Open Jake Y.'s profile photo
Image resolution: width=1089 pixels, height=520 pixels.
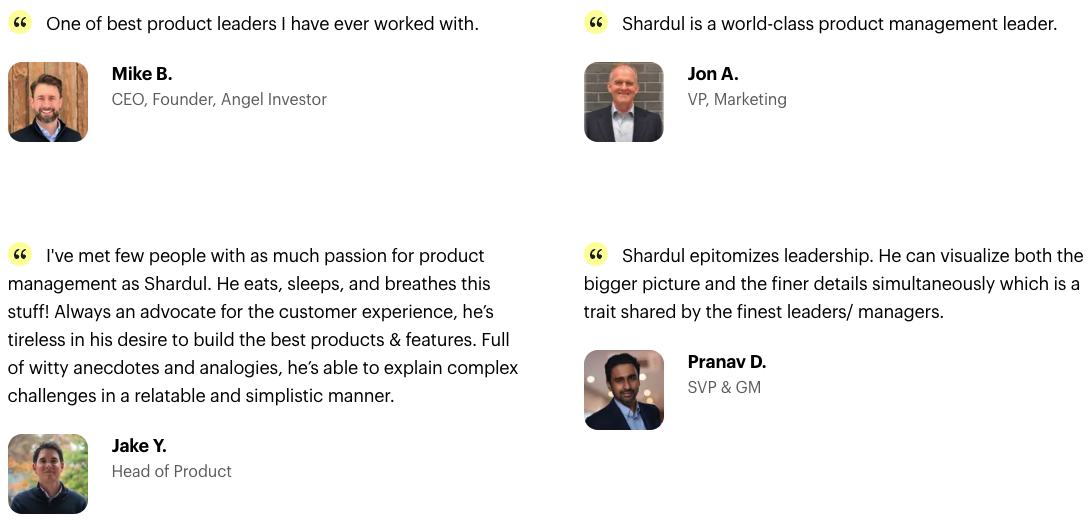48,473
